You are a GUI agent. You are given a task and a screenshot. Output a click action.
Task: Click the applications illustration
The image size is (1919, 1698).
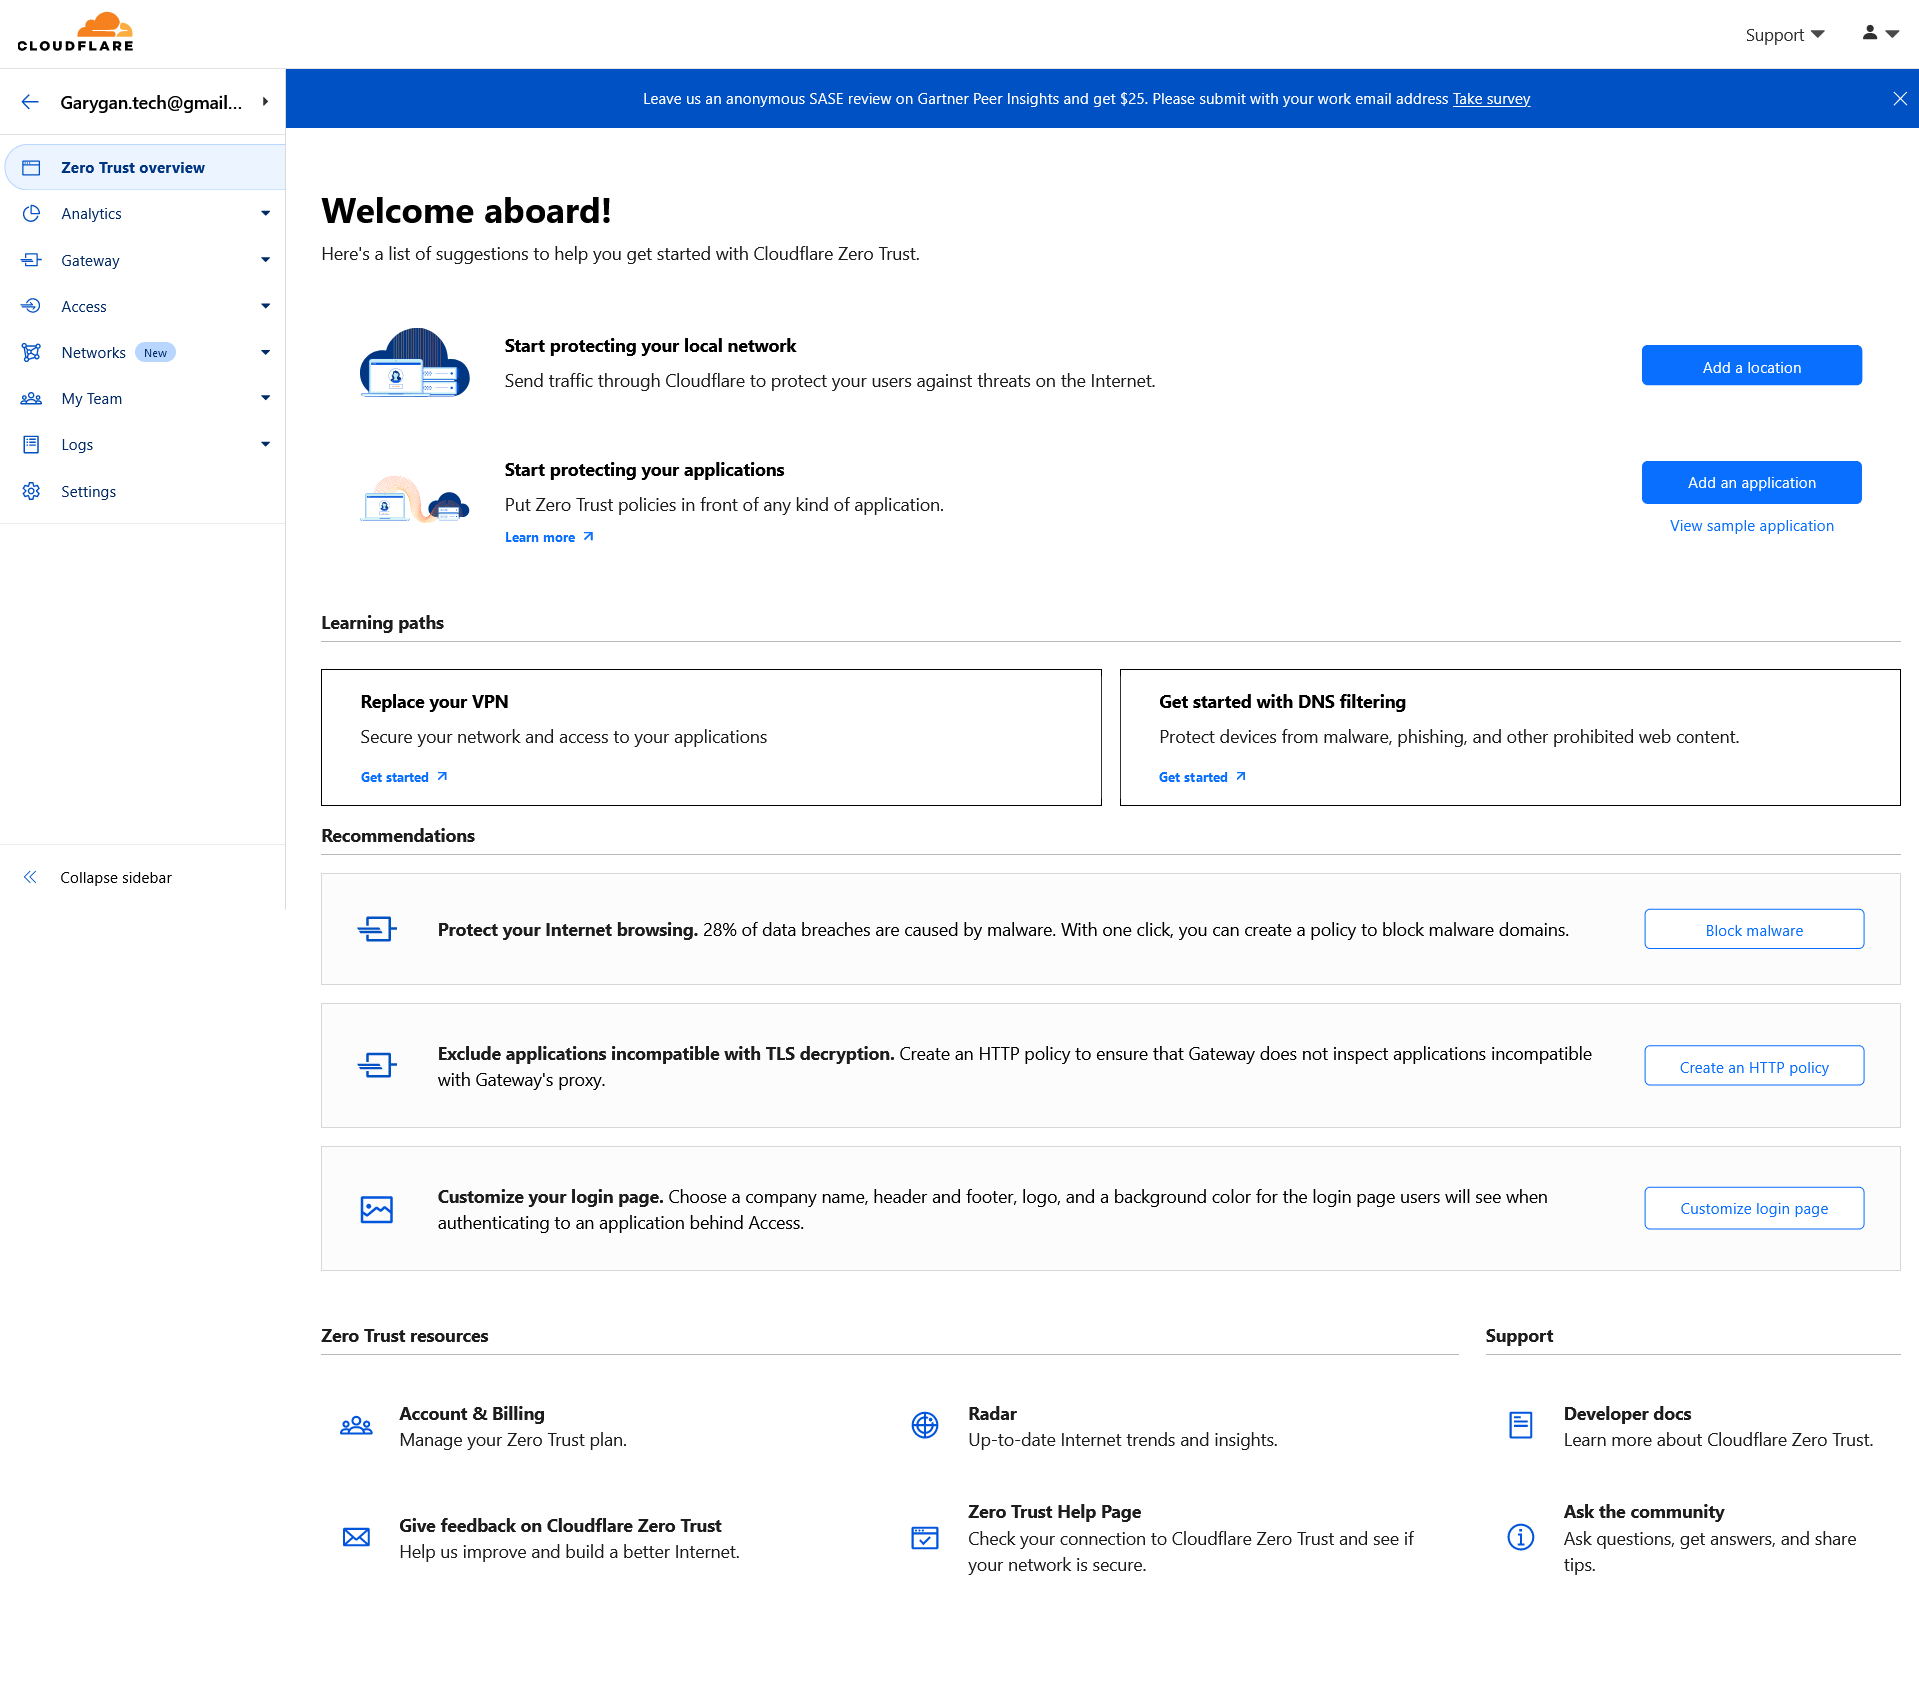pos(414,499)
